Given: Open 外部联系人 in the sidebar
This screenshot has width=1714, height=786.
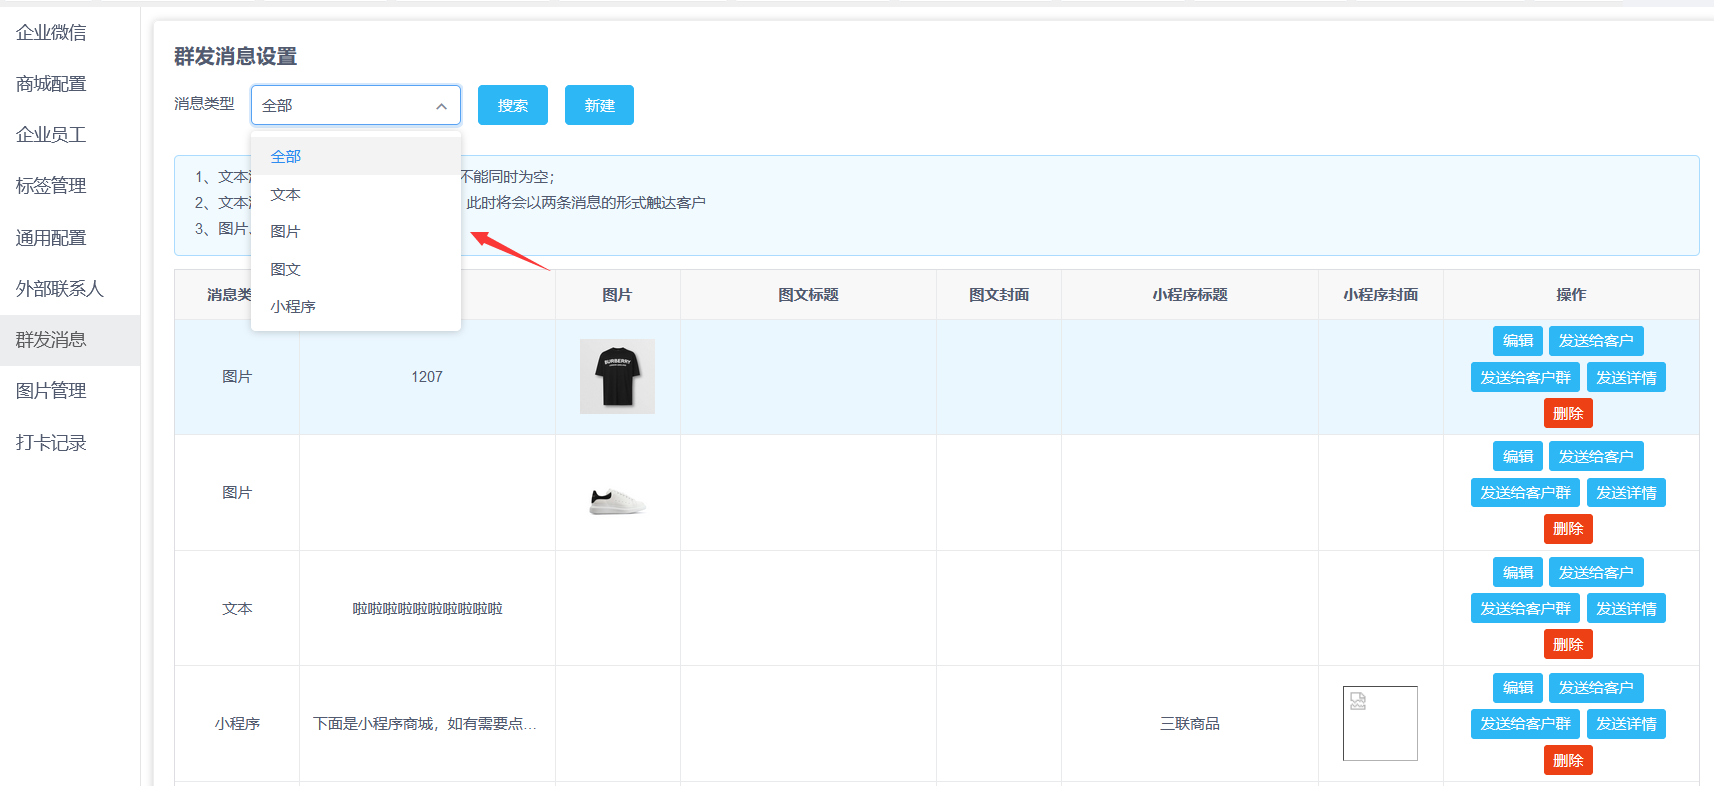Looking at the screenshot, I should pyautogui.click(x=60, y=288).
